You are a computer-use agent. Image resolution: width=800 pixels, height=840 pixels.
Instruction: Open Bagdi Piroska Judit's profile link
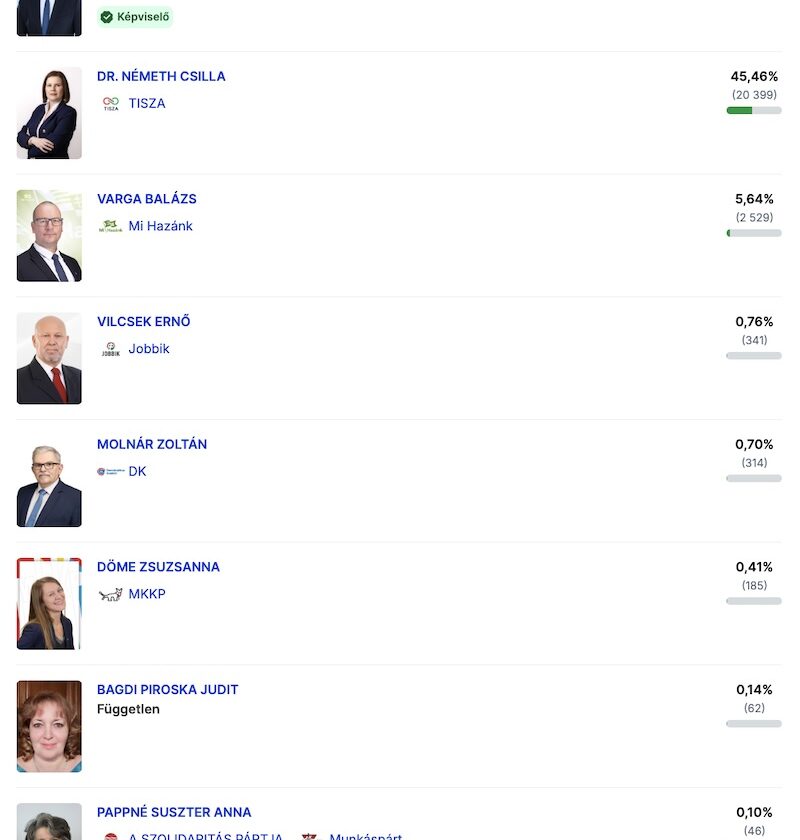click(x=167, y=690)
